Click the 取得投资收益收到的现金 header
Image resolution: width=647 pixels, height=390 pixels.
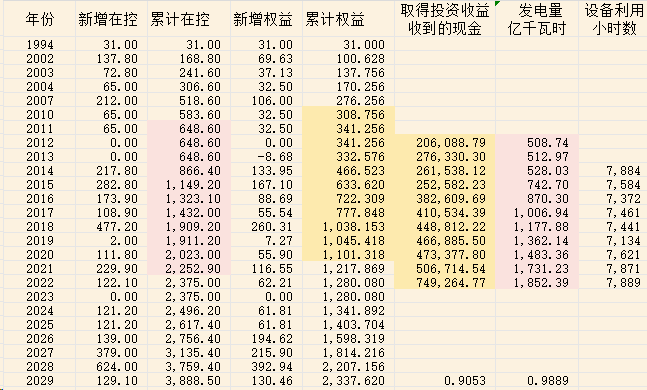(445, 19)
